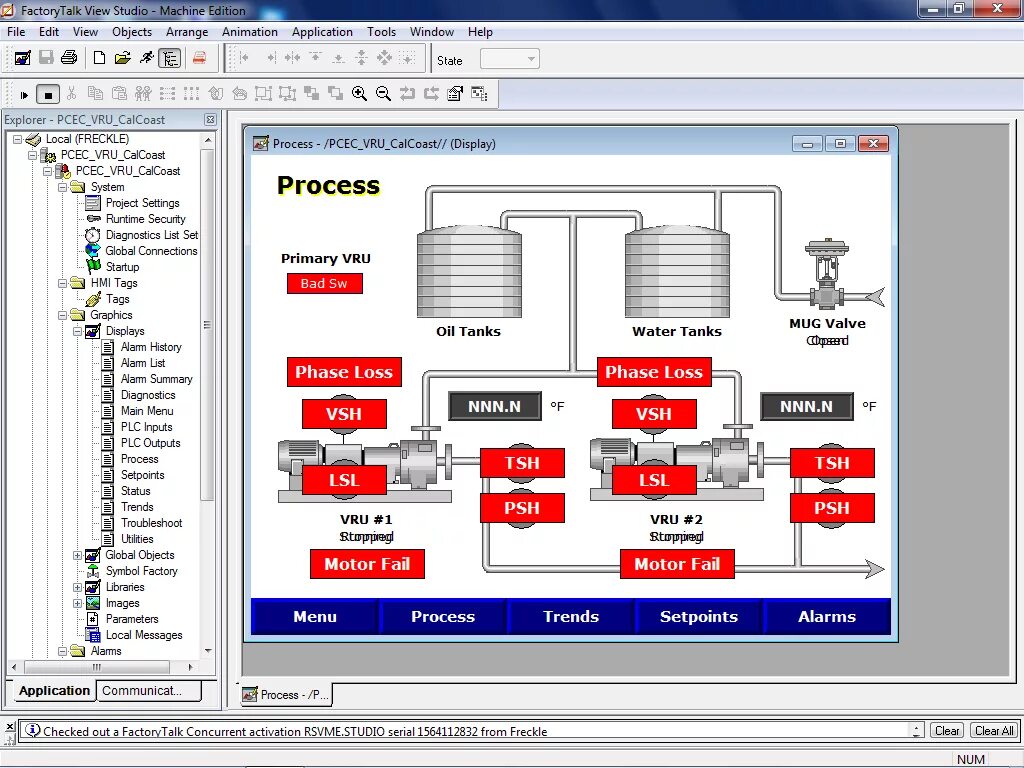Click the Align Right toolbar icon
The image size is (1024, 768).
[x=270, y=59]
